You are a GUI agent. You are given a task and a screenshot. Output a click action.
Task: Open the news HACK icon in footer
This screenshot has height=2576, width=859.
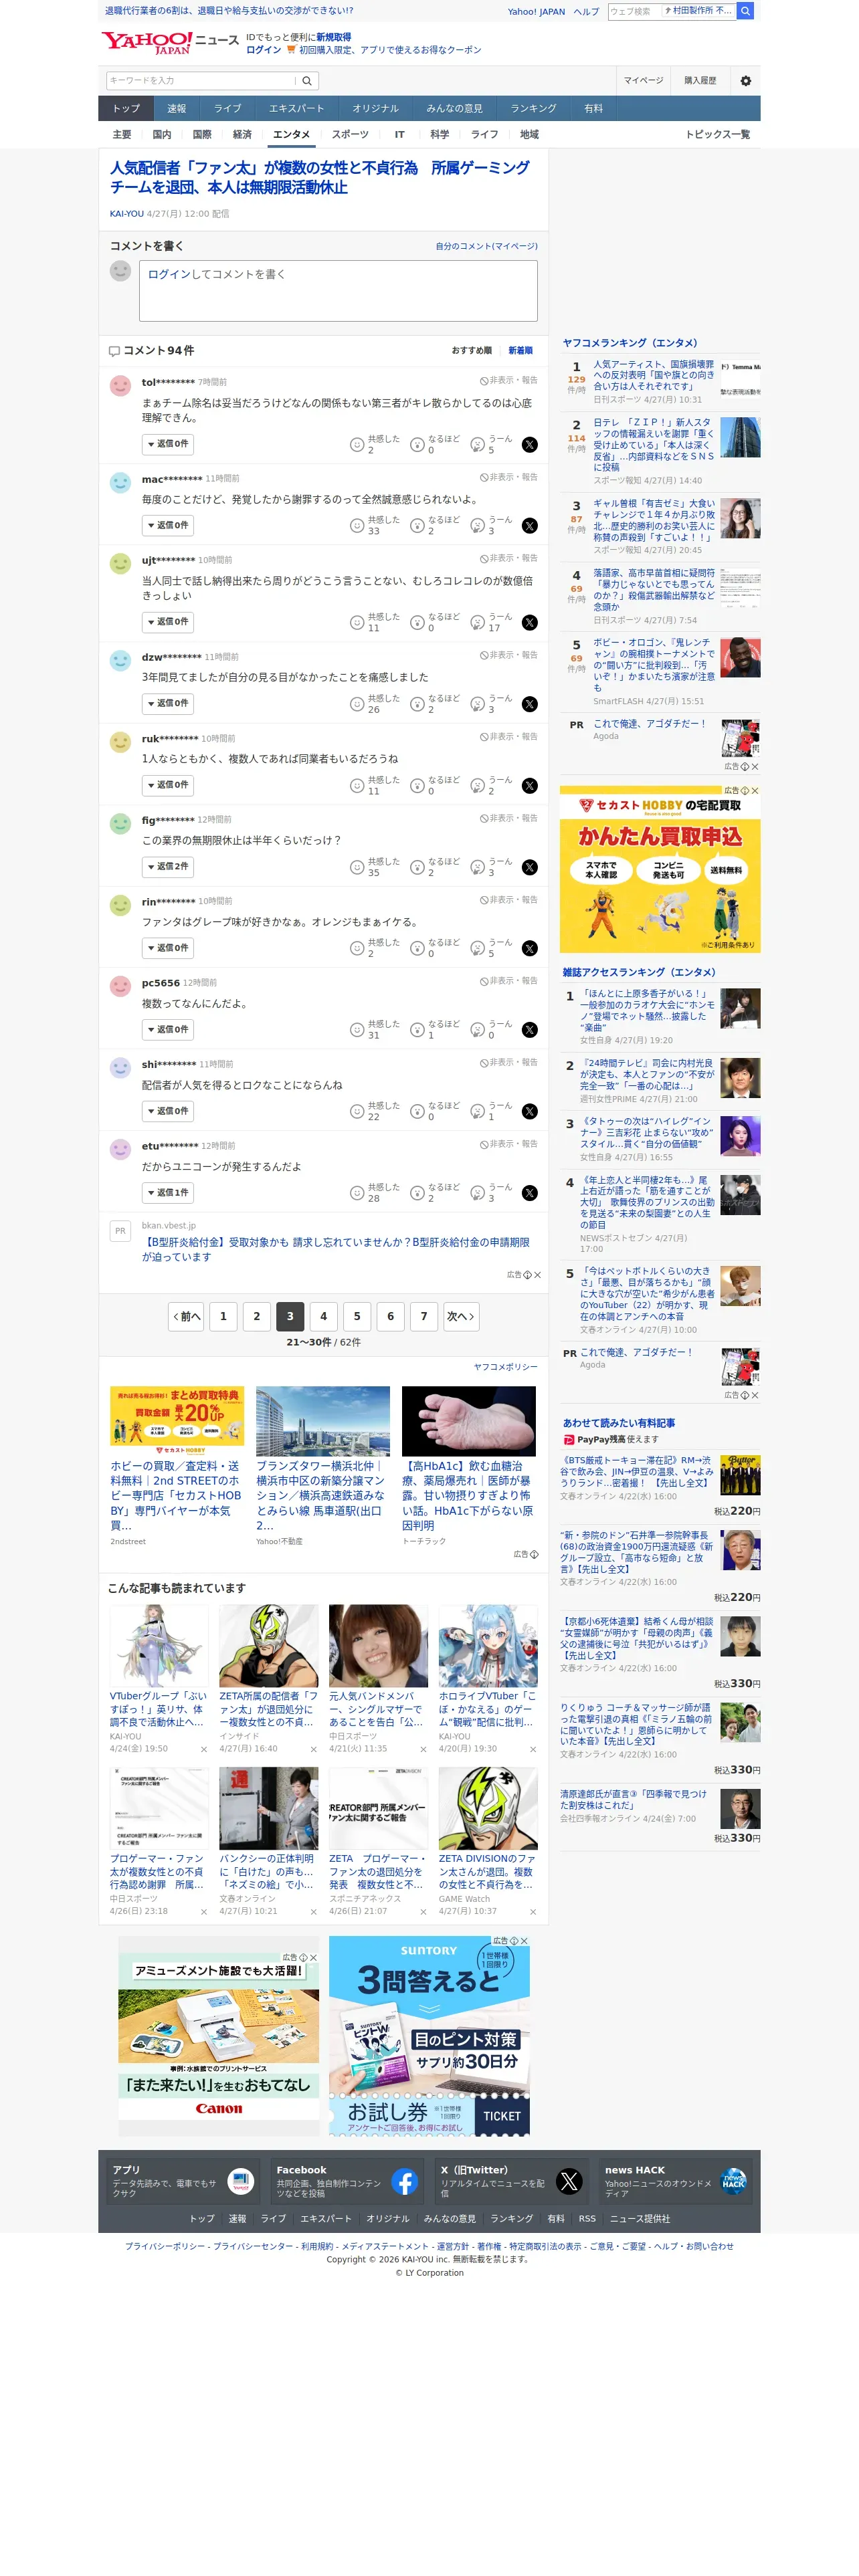click(733, 2182)
